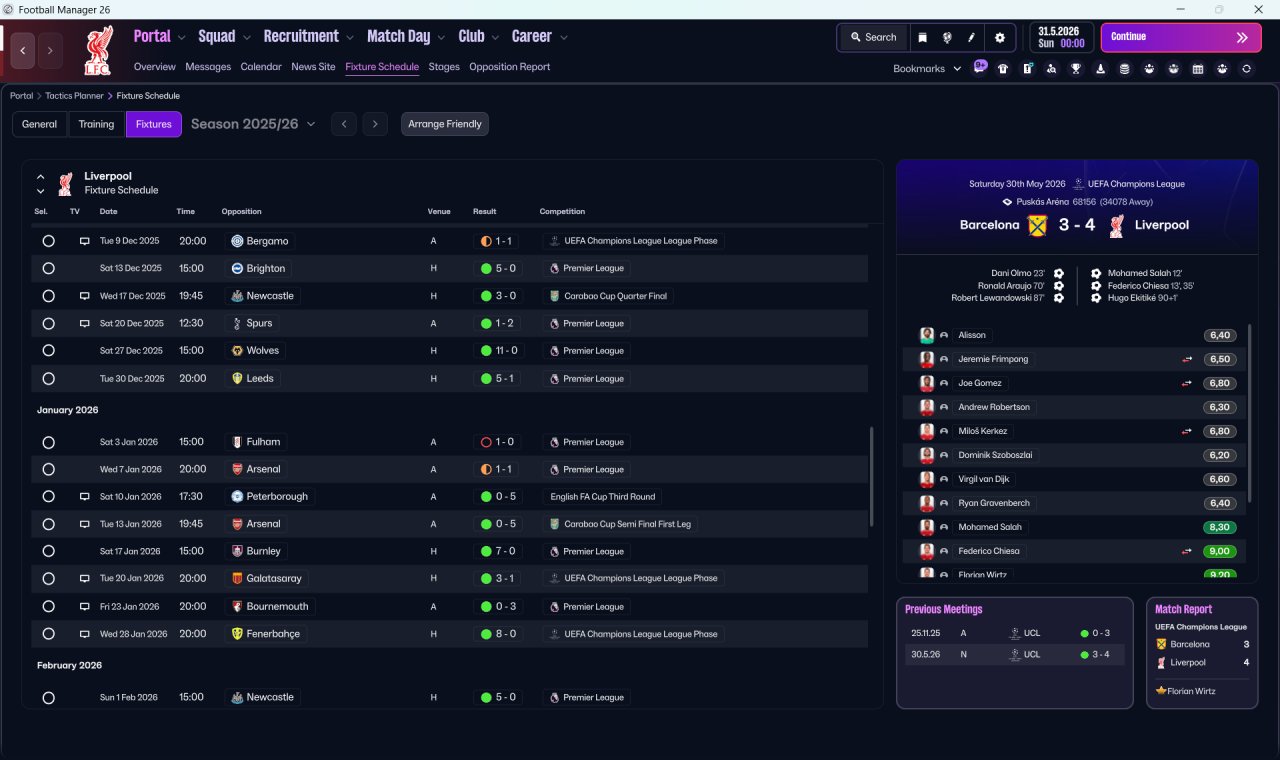This screenshot has width=1280, height=760.
Task: Click Federico Chiesa's 9,00 rating badge
Action: (1220, 551)
